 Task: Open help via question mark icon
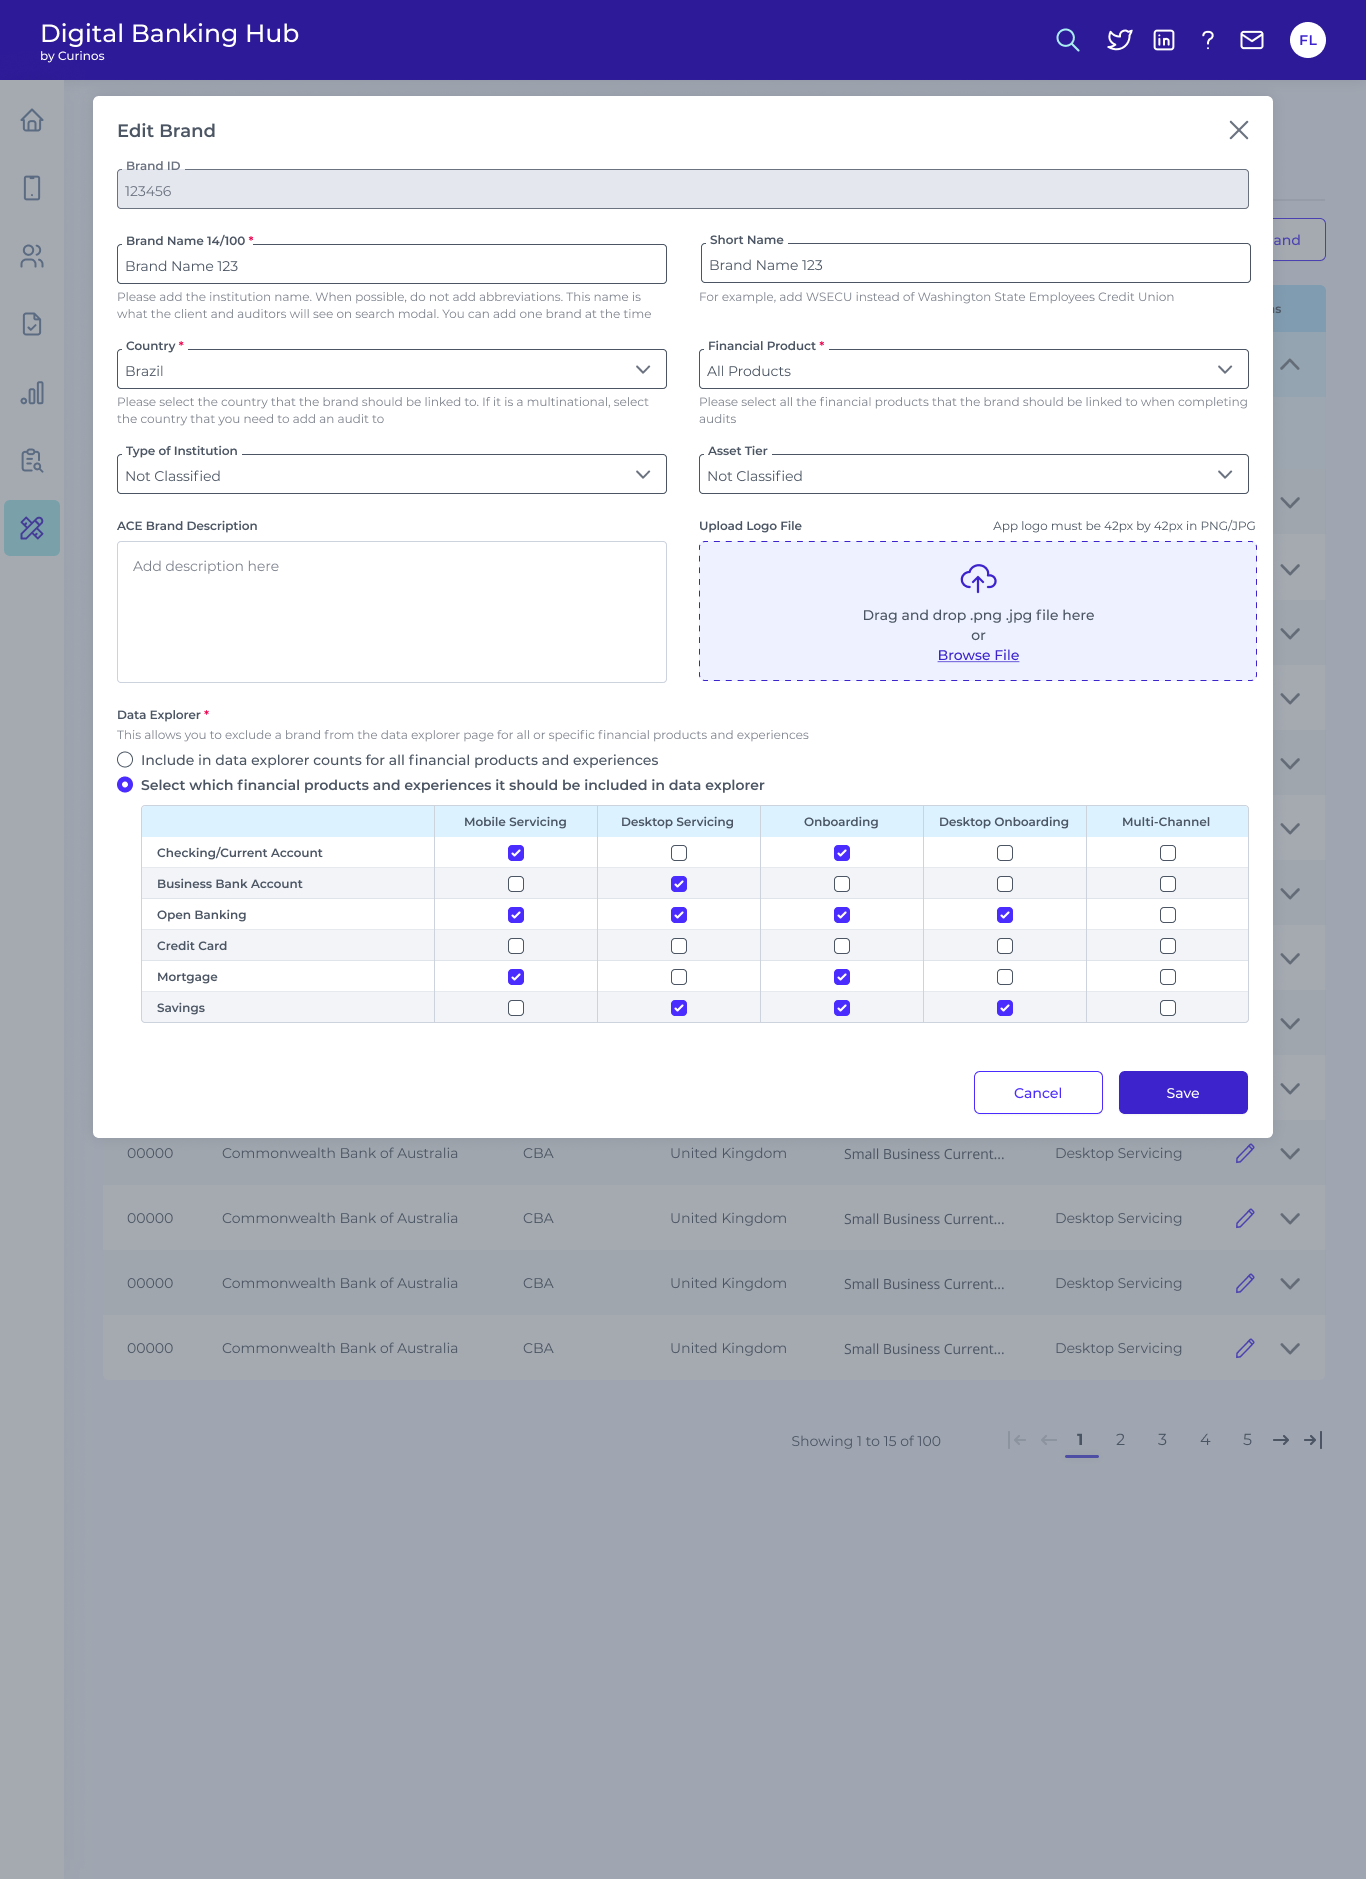coord(1208,40)
